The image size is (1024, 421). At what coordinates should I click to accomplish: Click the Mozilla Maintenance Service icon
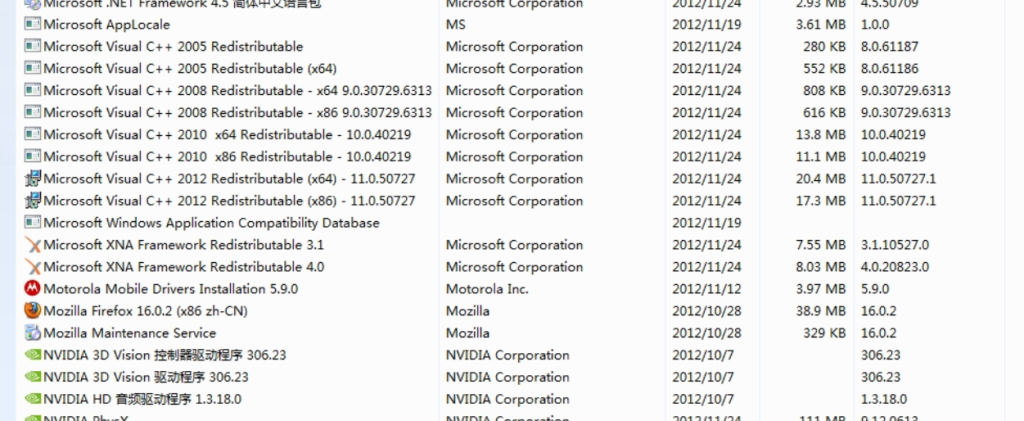pos(32,333)
